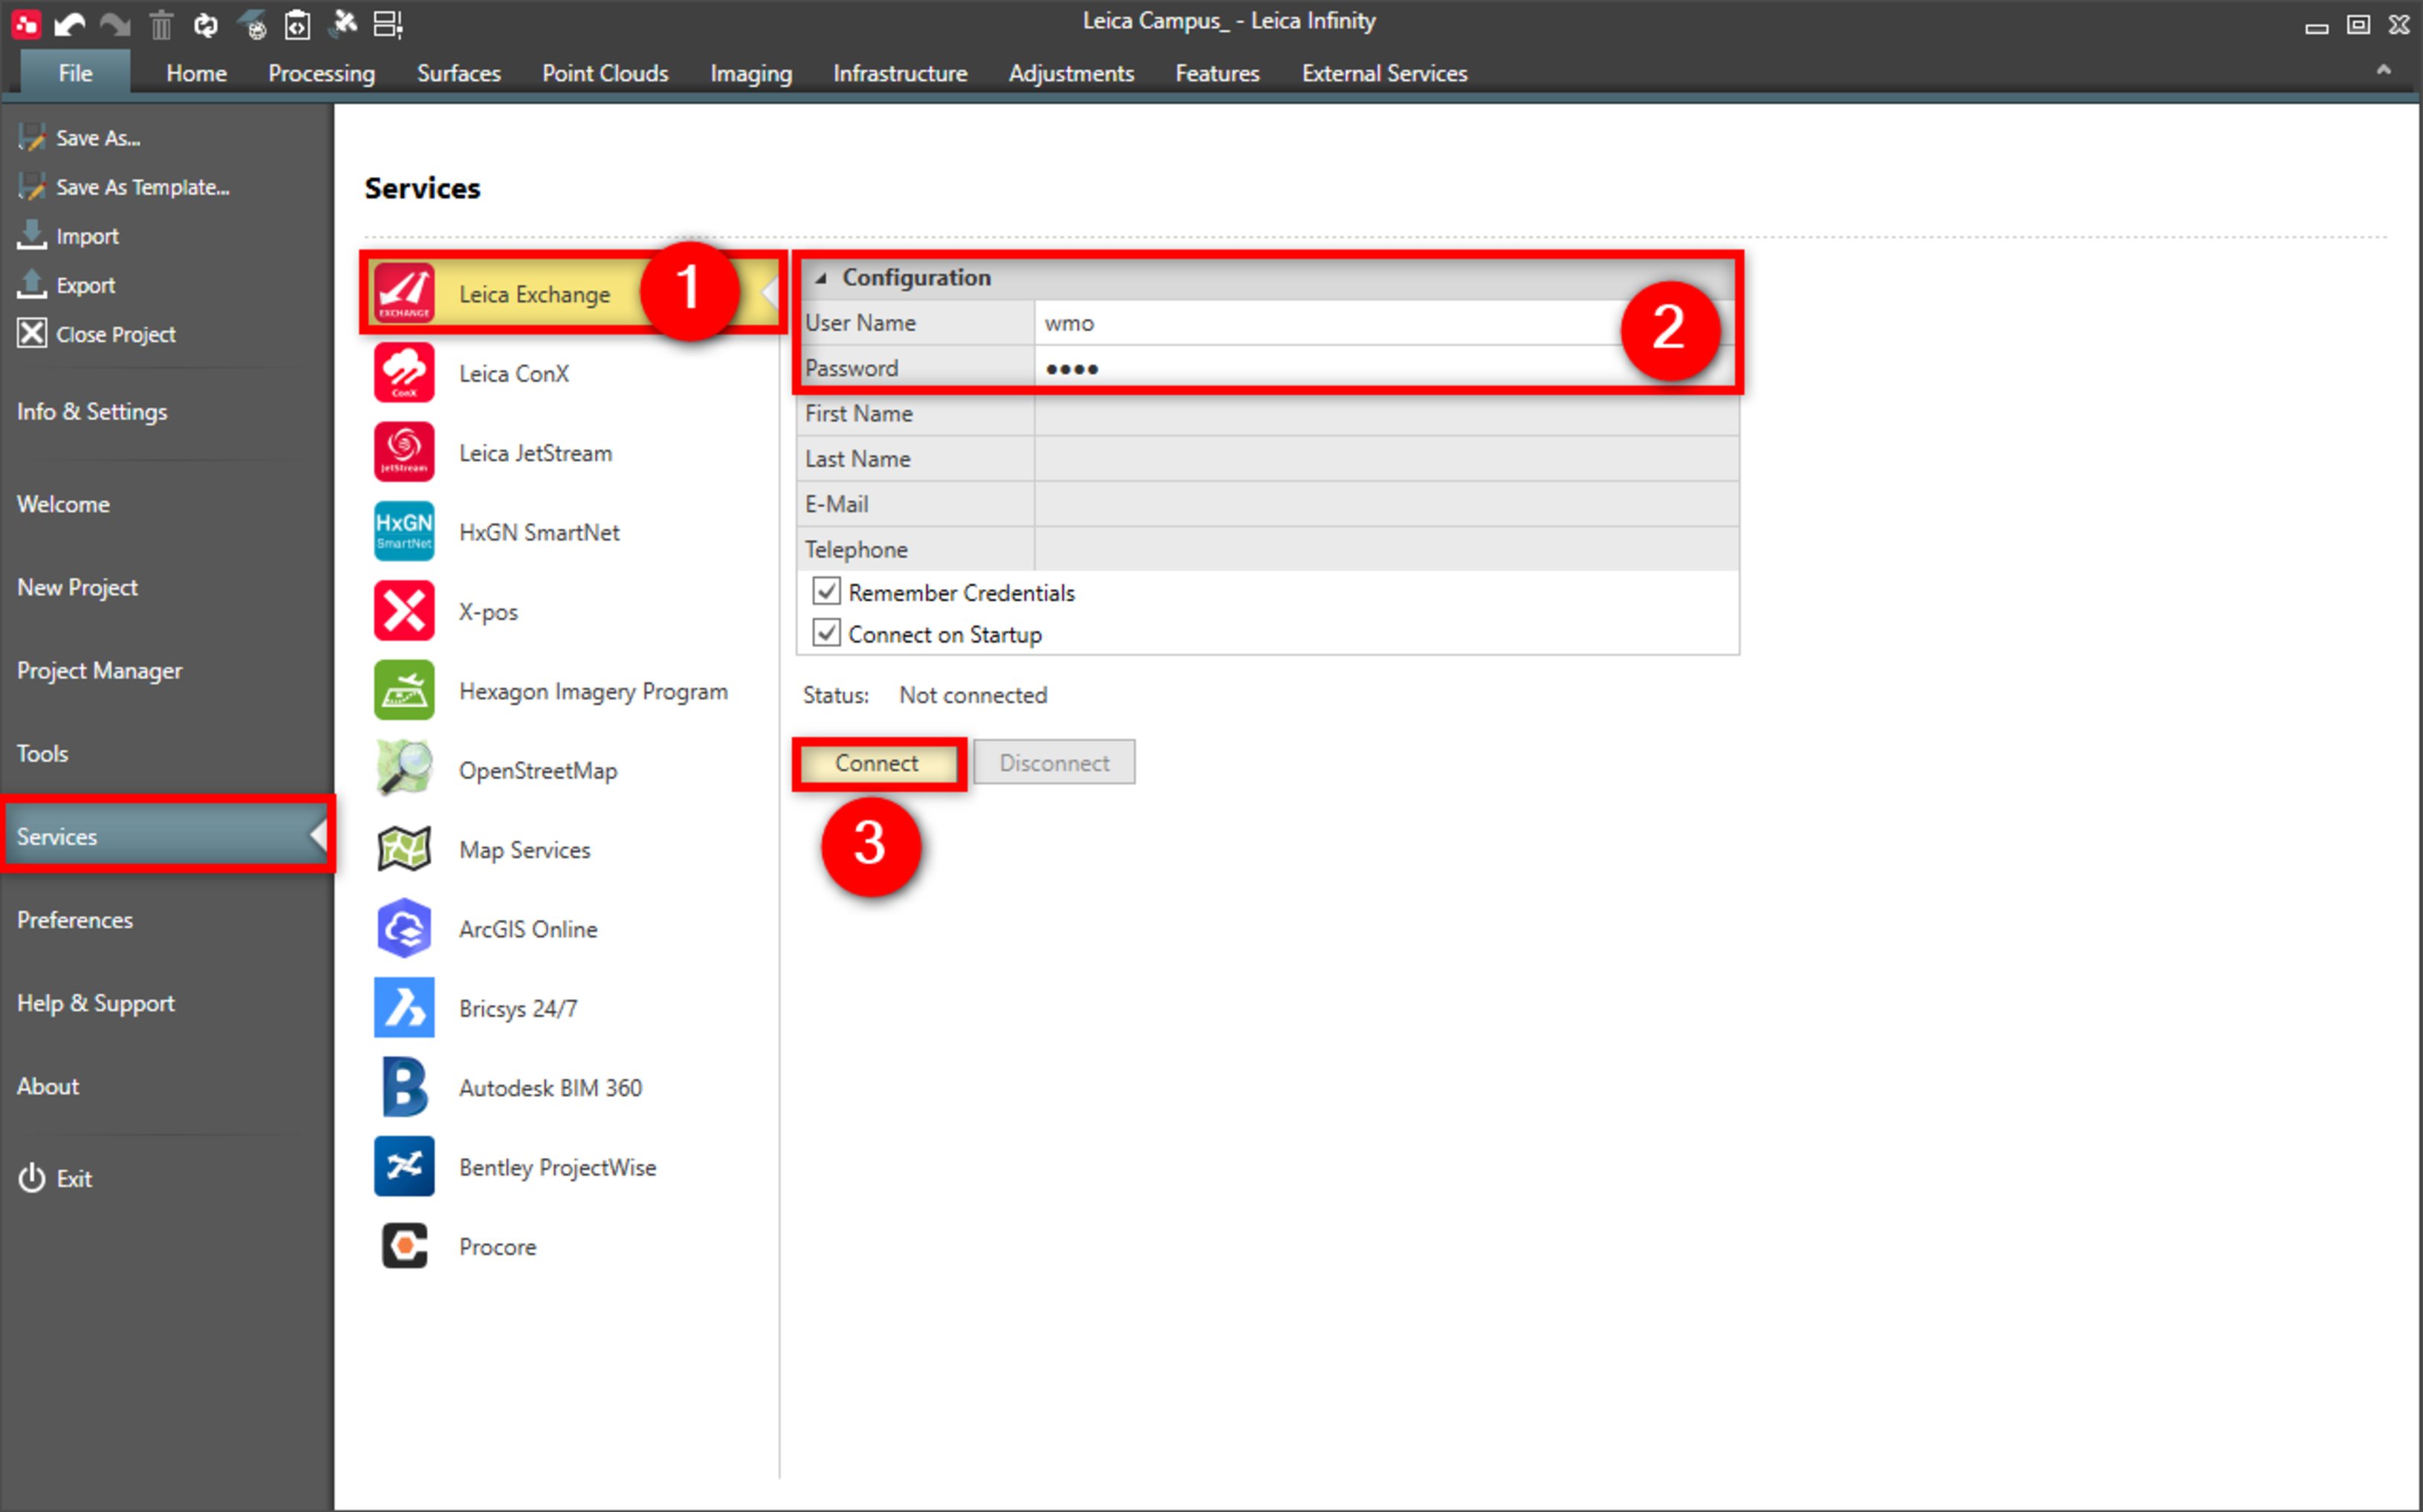Select the Leica JetStream service icon
Viewport: 2423px width, 1512px height.
(x=404, y=452)
